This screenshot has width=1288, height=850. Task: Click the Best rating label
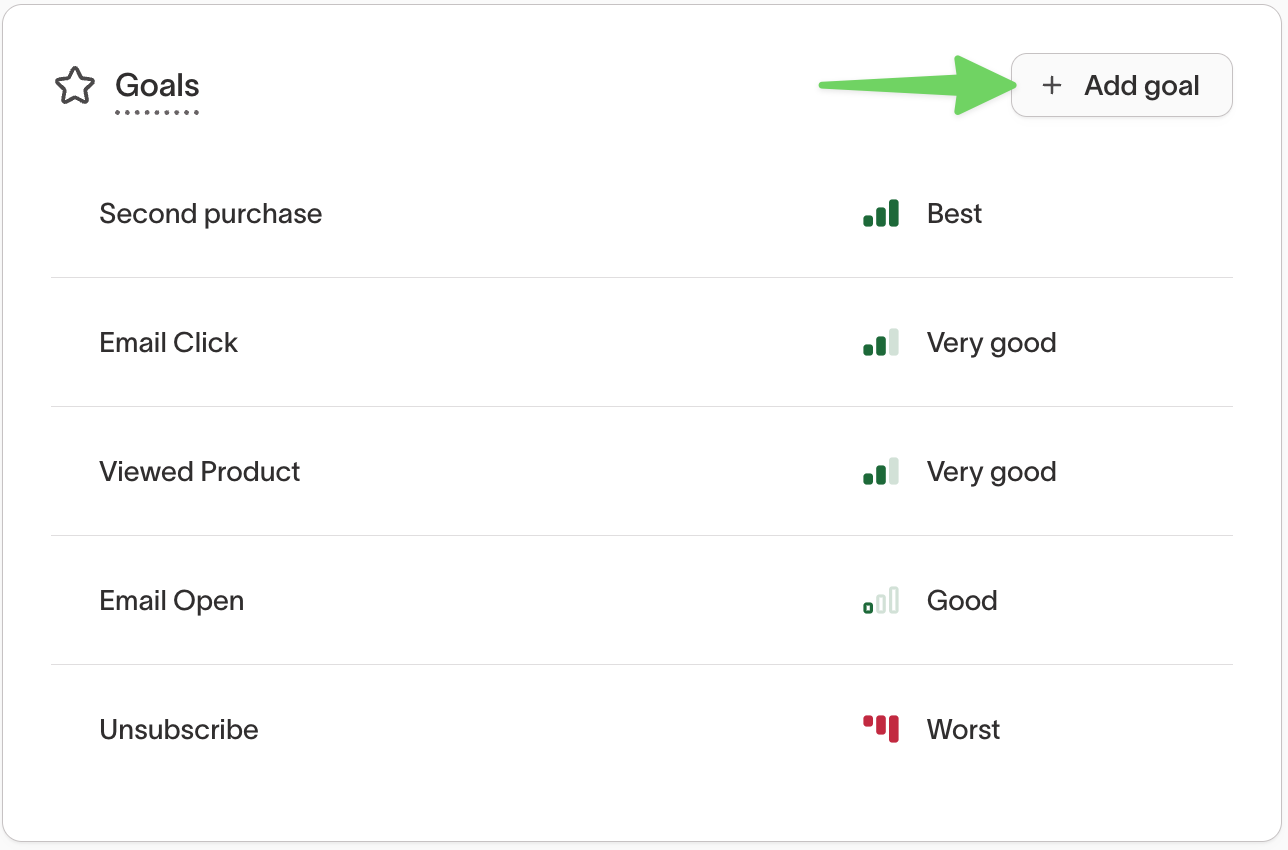[x=954, y=214]
